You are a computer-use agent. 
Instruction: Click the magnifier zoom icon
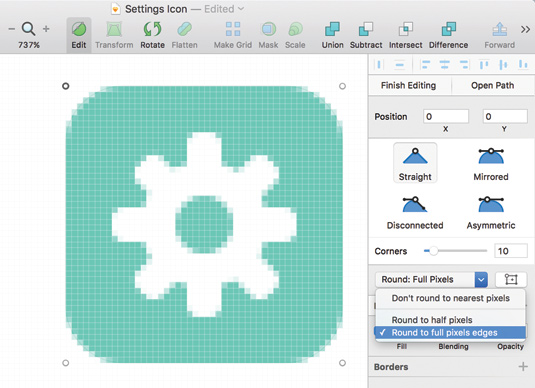28,29
